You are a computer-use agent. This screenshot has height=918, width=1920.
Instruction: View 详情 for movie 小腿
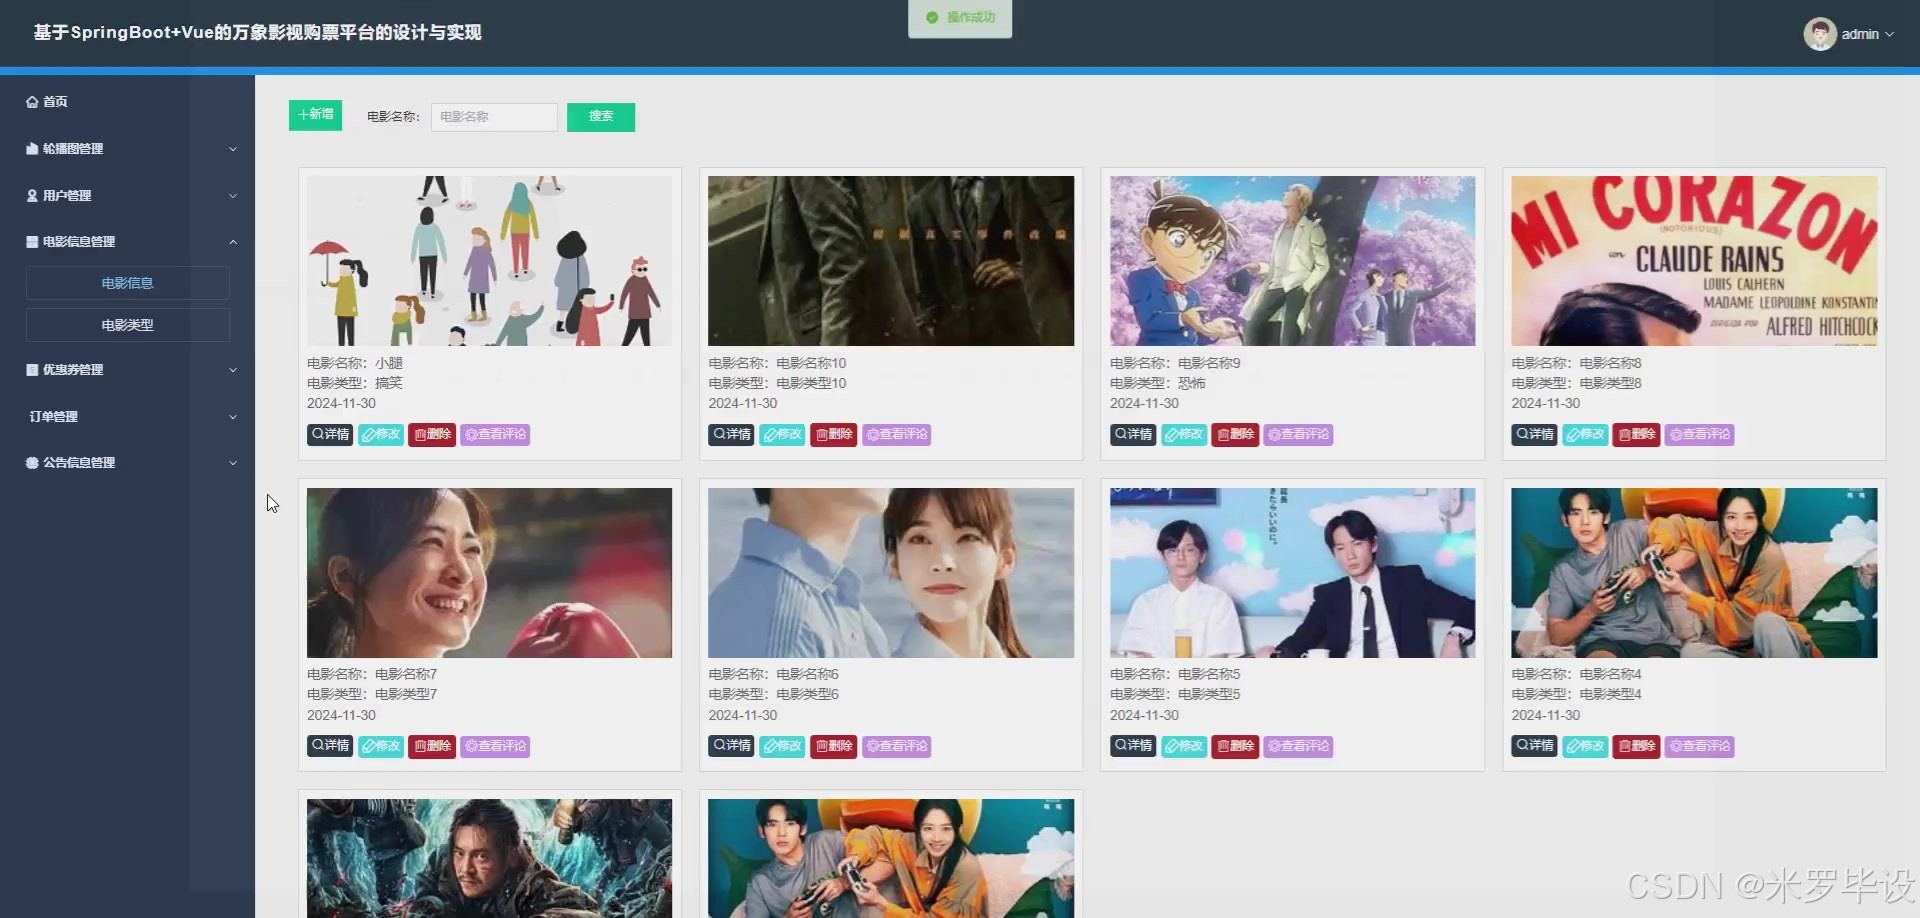(x=330, y=434)
